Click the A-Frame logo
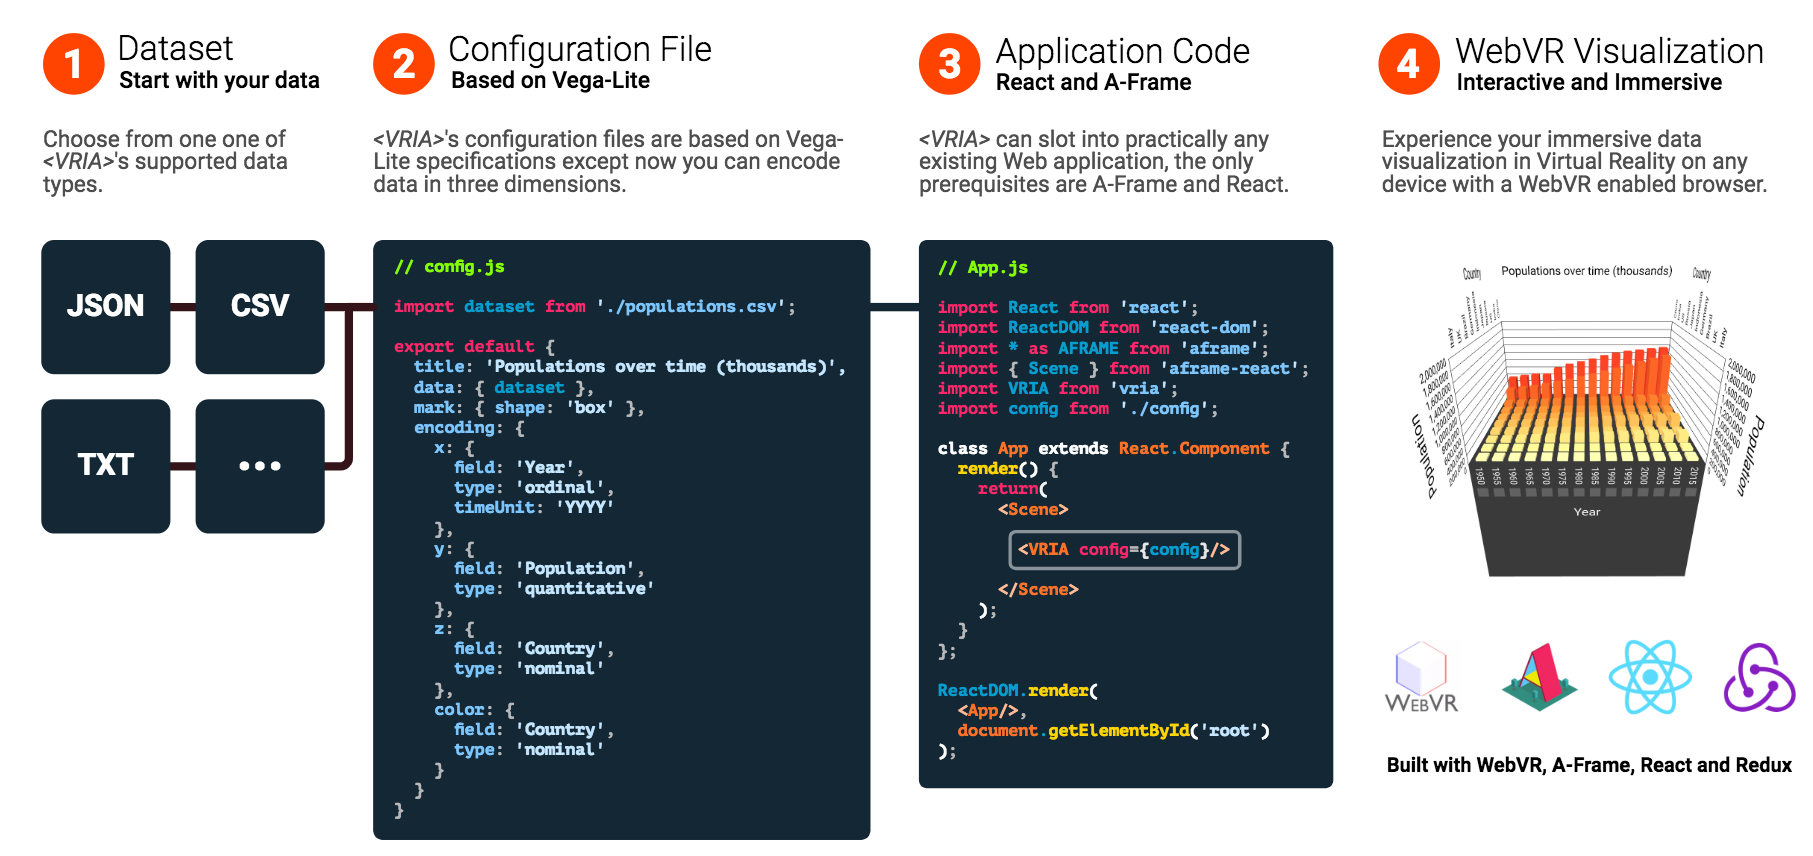Viewport: 1813px width, 856px height. pyautogui.click(x=1540, y=677)
